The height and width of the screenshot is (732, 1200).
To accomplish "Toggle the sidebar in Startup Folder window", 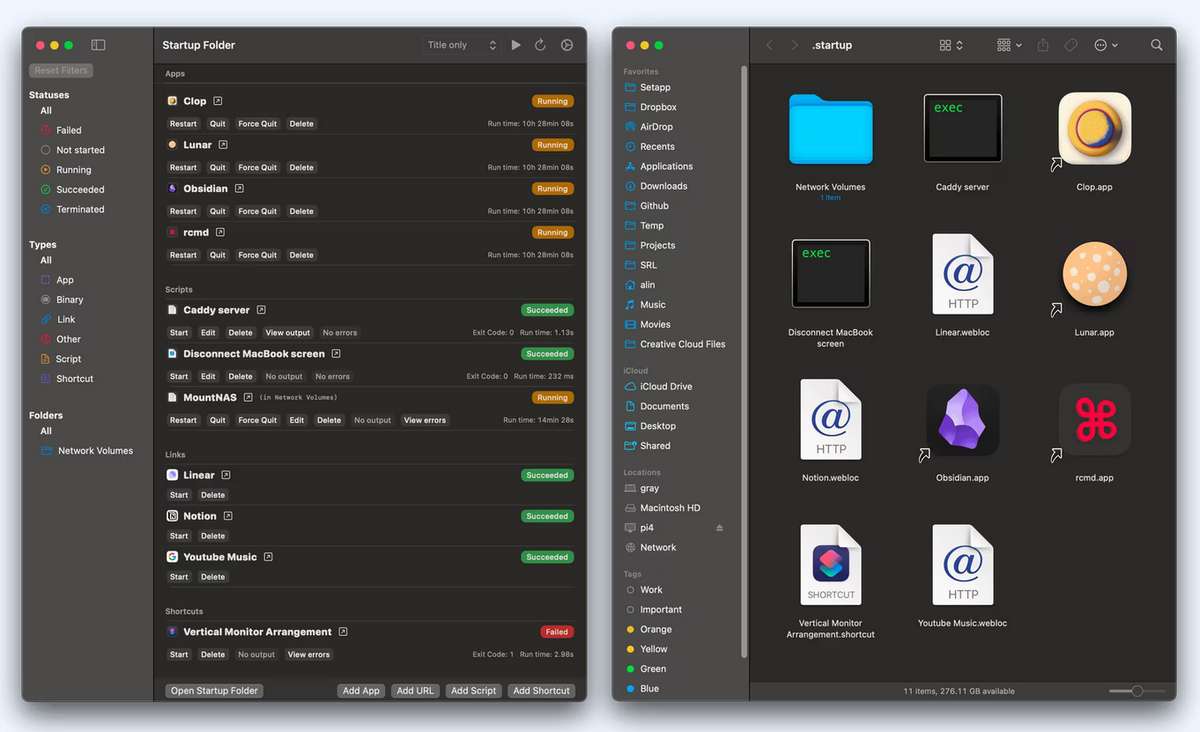I will [x=98, y=45].
